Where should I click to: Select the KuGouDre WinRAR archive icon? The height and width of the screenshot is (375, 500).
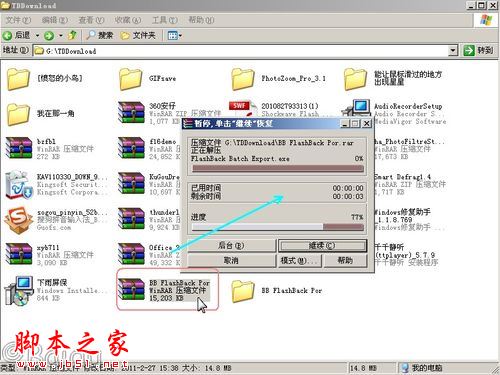[131, 183]
